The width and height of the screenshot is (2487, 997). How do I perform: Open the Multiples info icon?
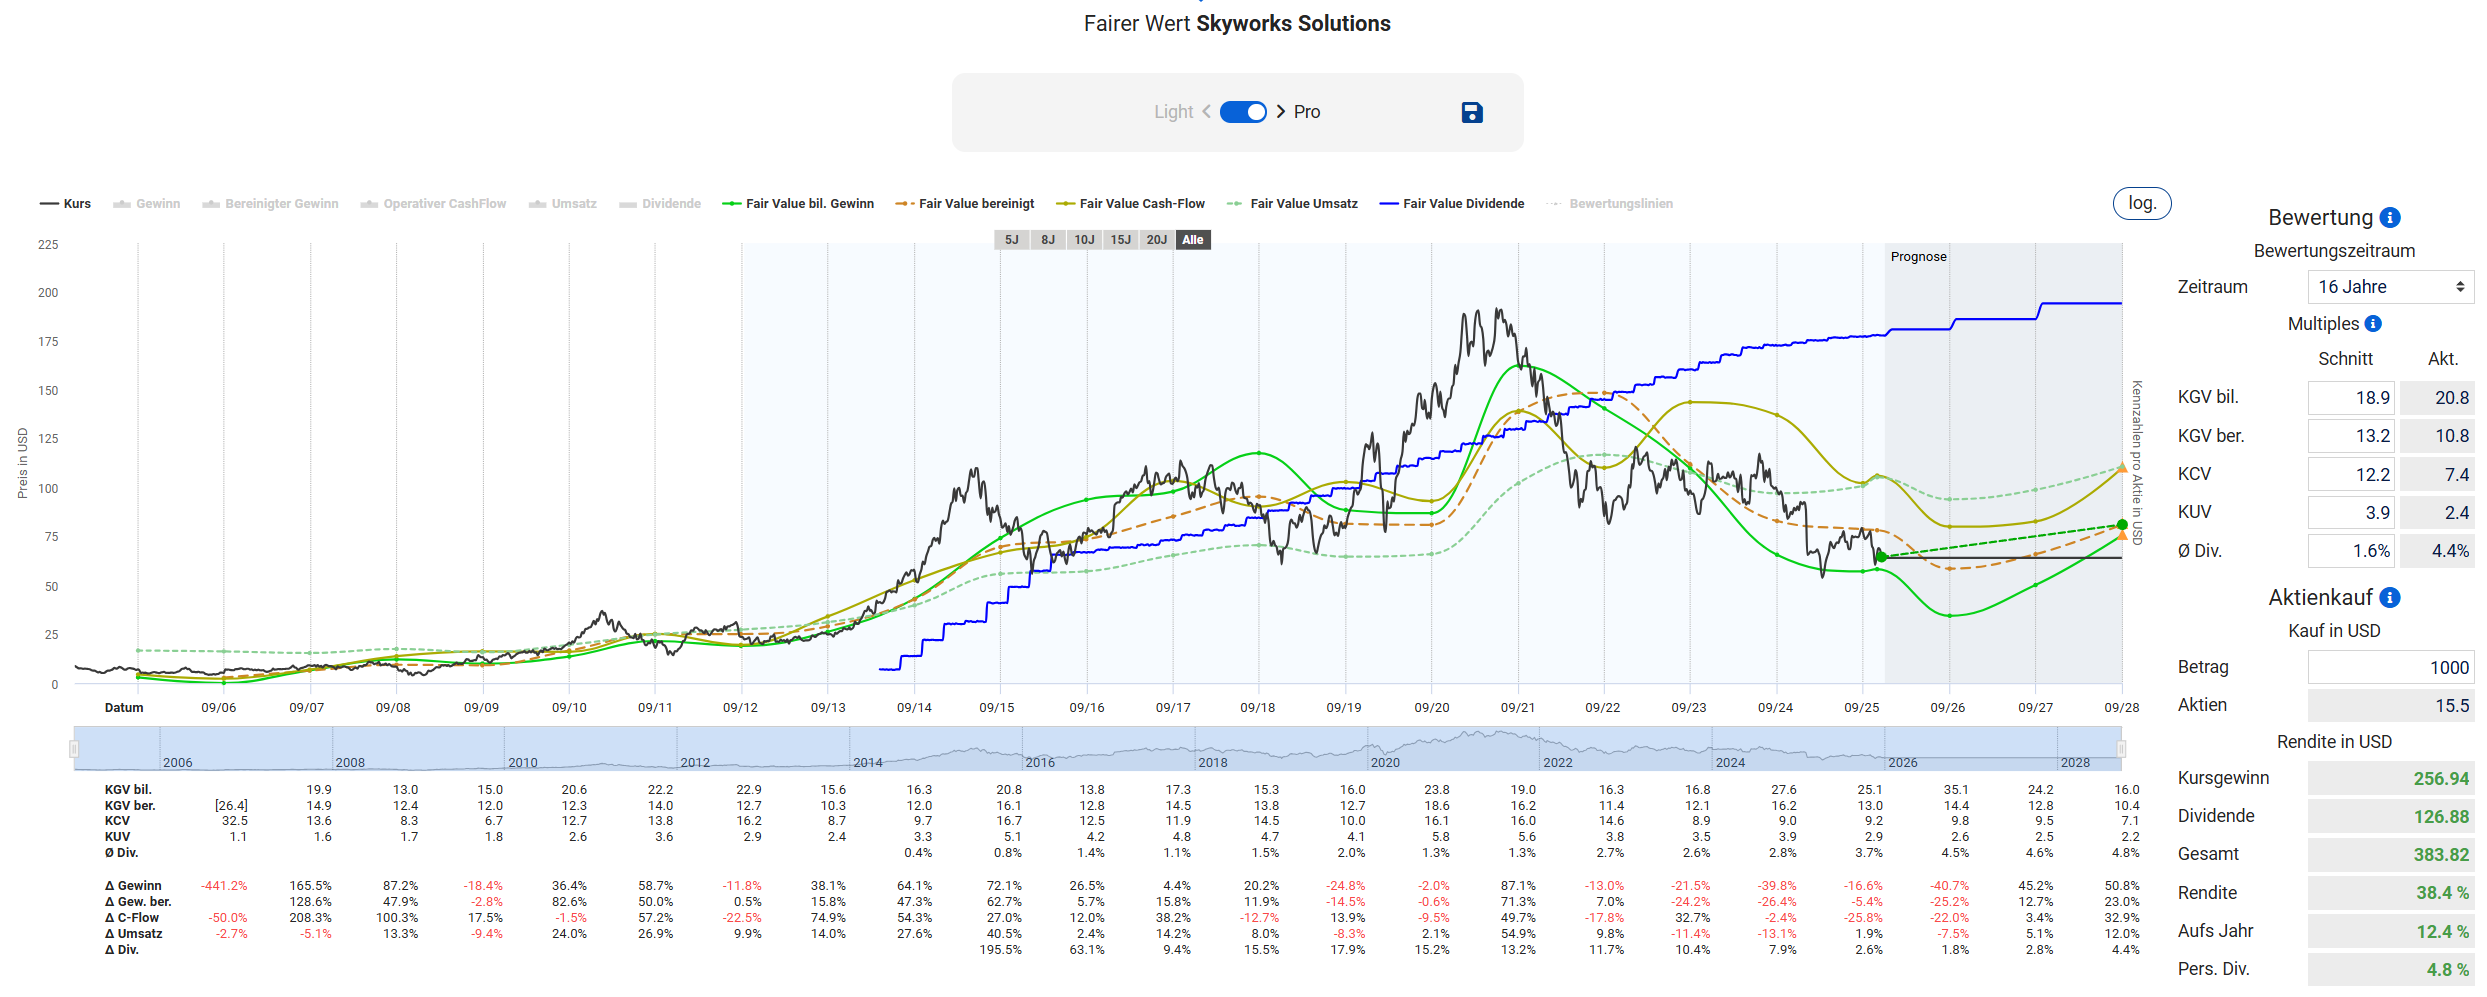tap(2373, 324)
